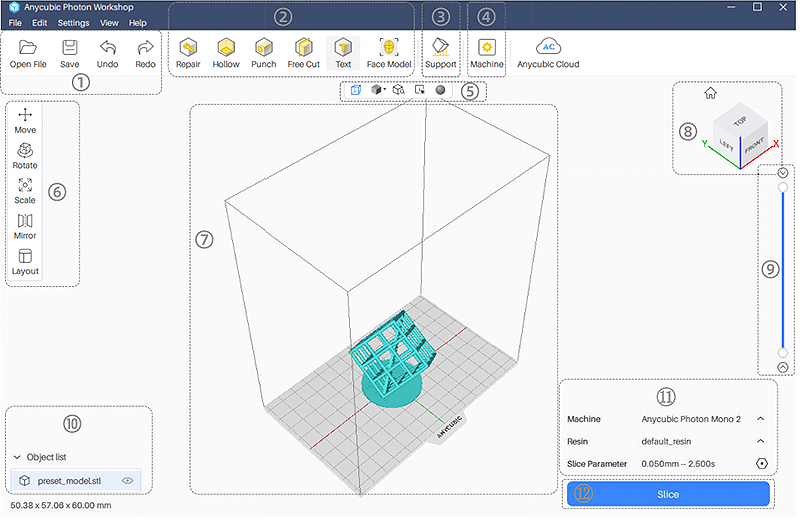The image size is (800, 520).
Task: Switch to perspective view icon
Action: coord(356,90)
